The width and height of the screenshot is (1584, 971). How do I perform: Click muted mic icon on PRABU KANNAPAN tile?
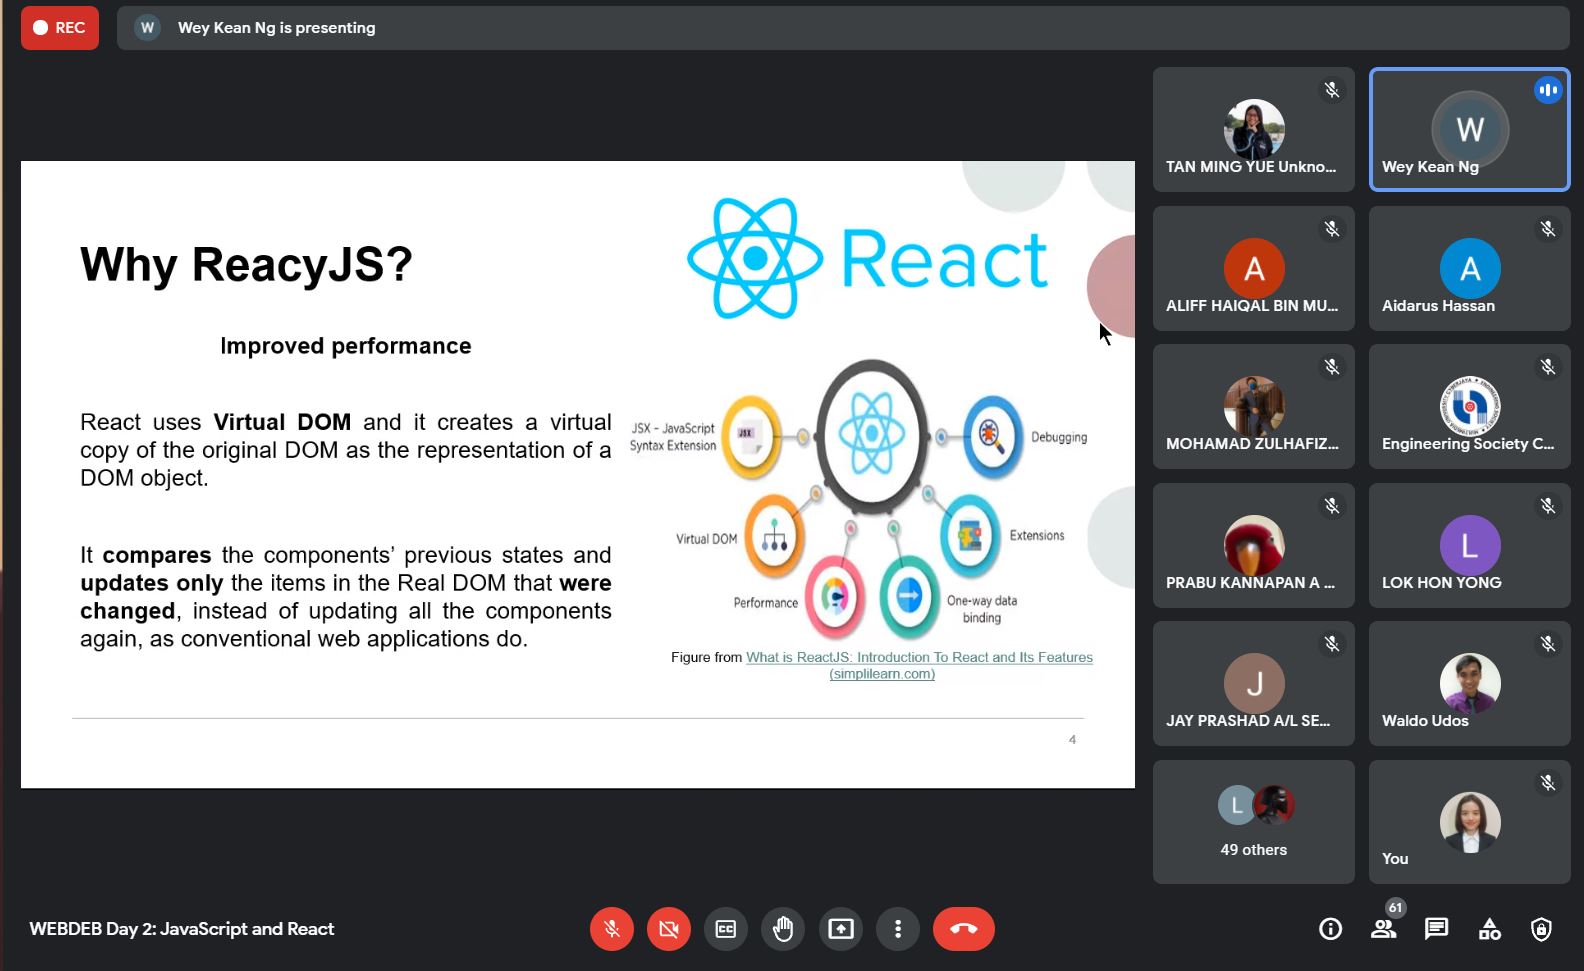1332,506
